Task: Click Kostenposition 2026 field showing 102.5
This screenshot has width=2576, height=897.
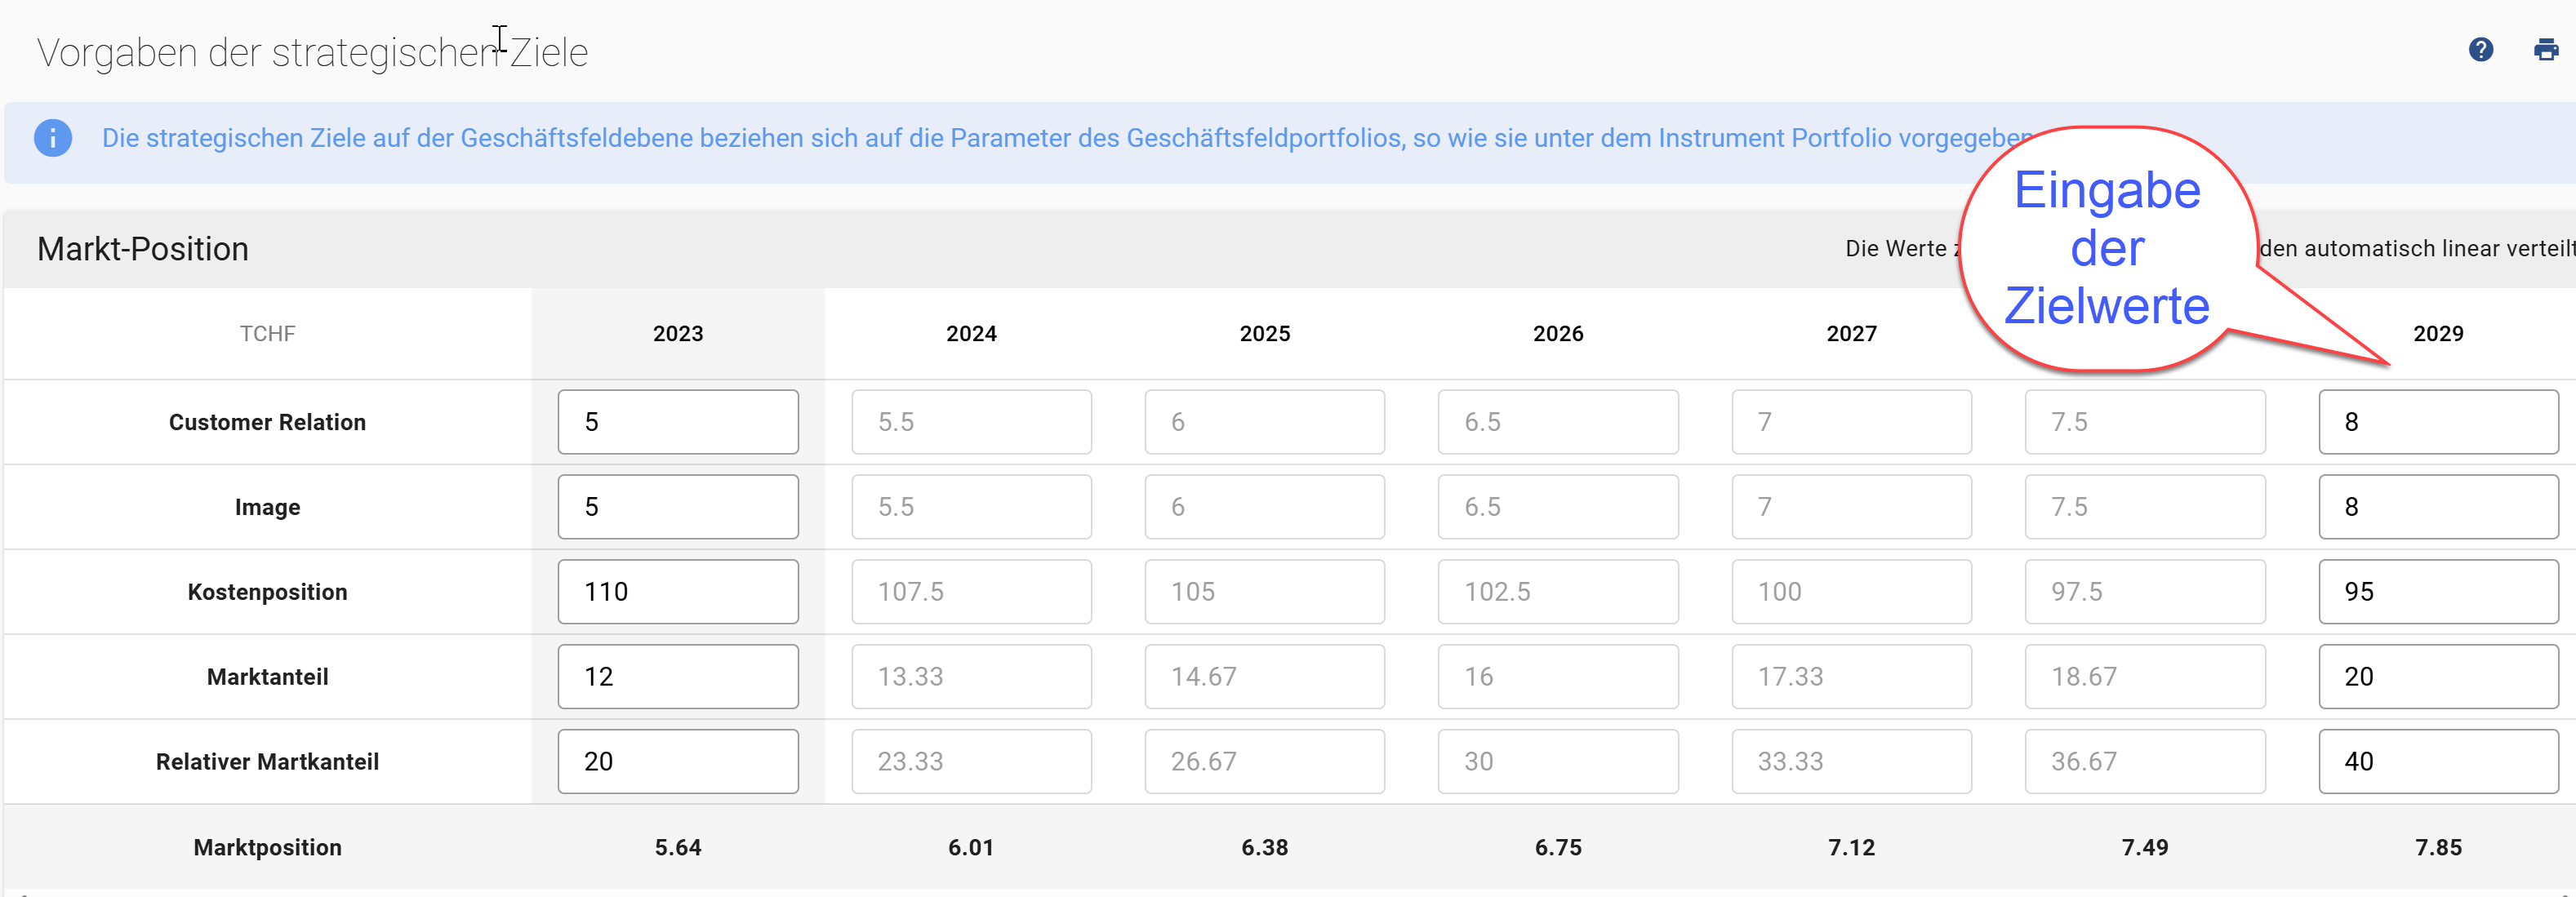Action: [1557, 592]
